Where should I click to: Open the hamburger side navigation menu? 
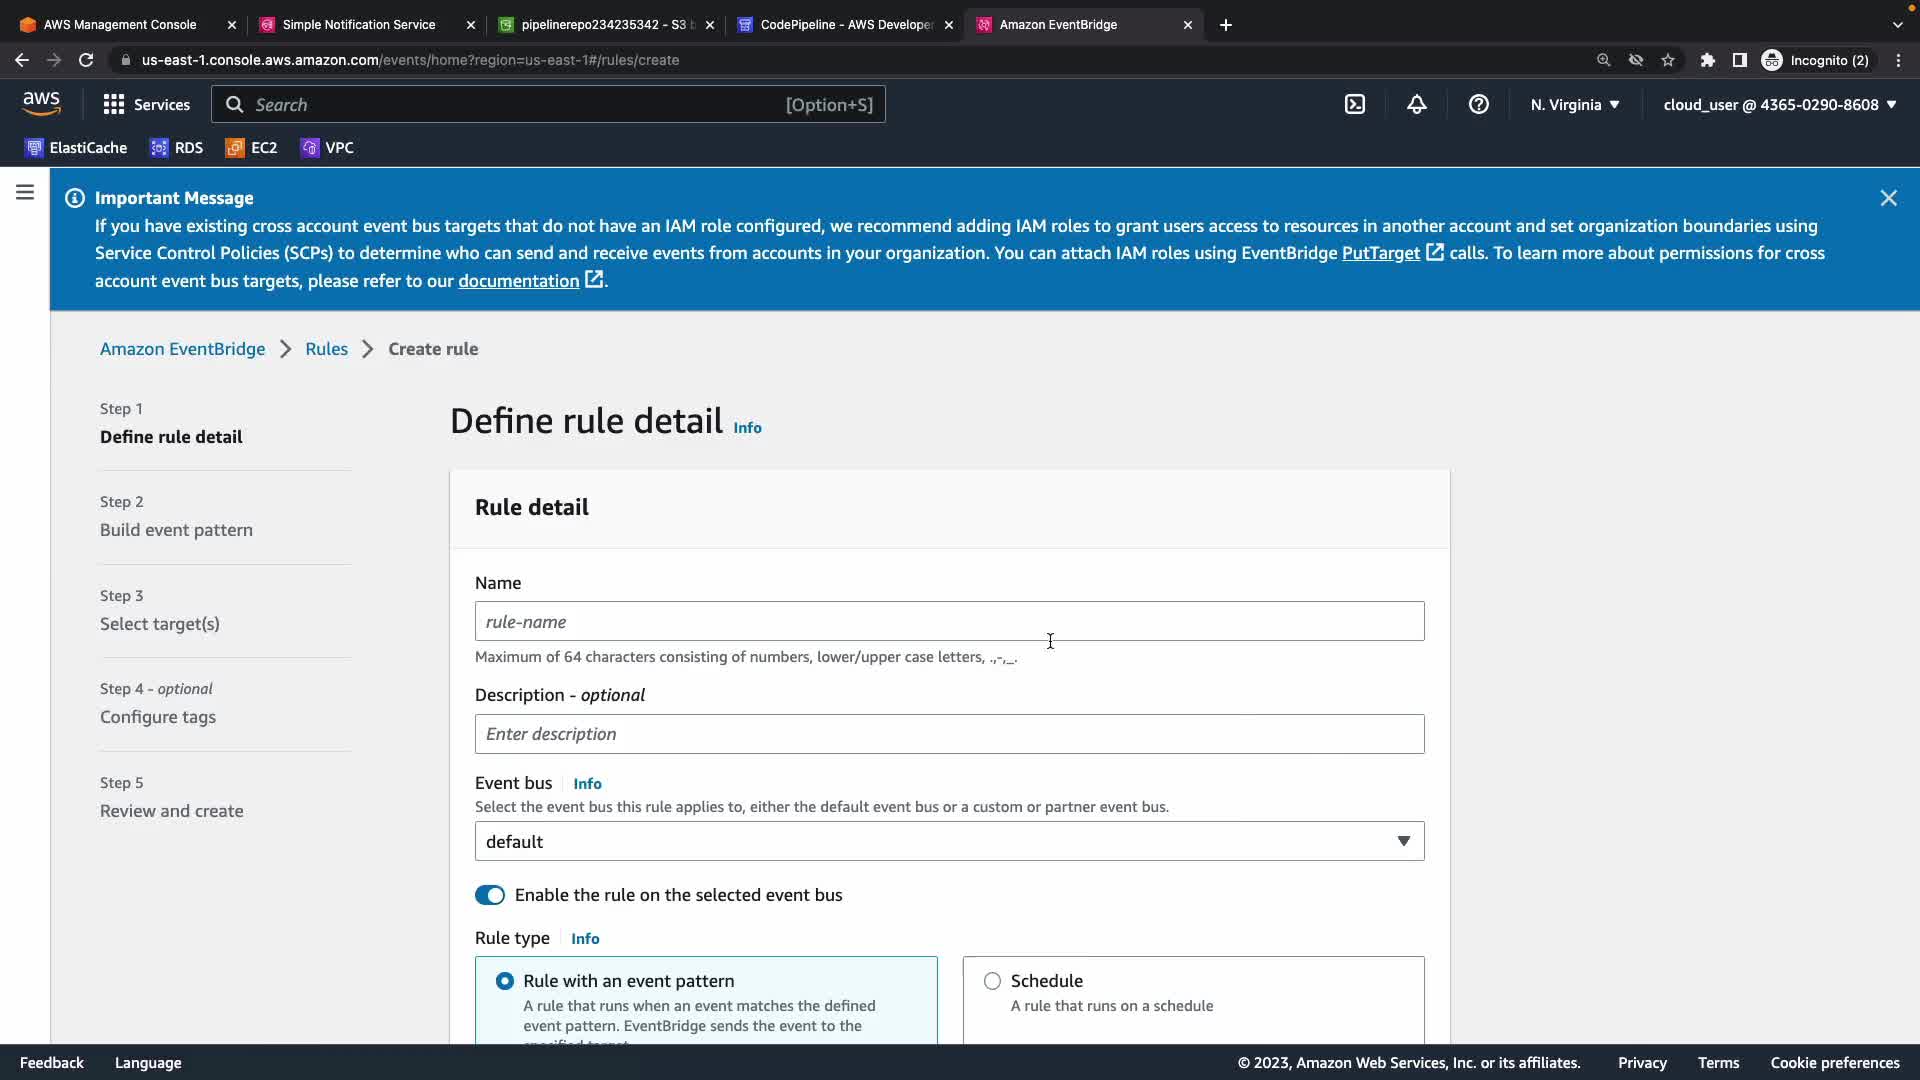tap(25, 192)
